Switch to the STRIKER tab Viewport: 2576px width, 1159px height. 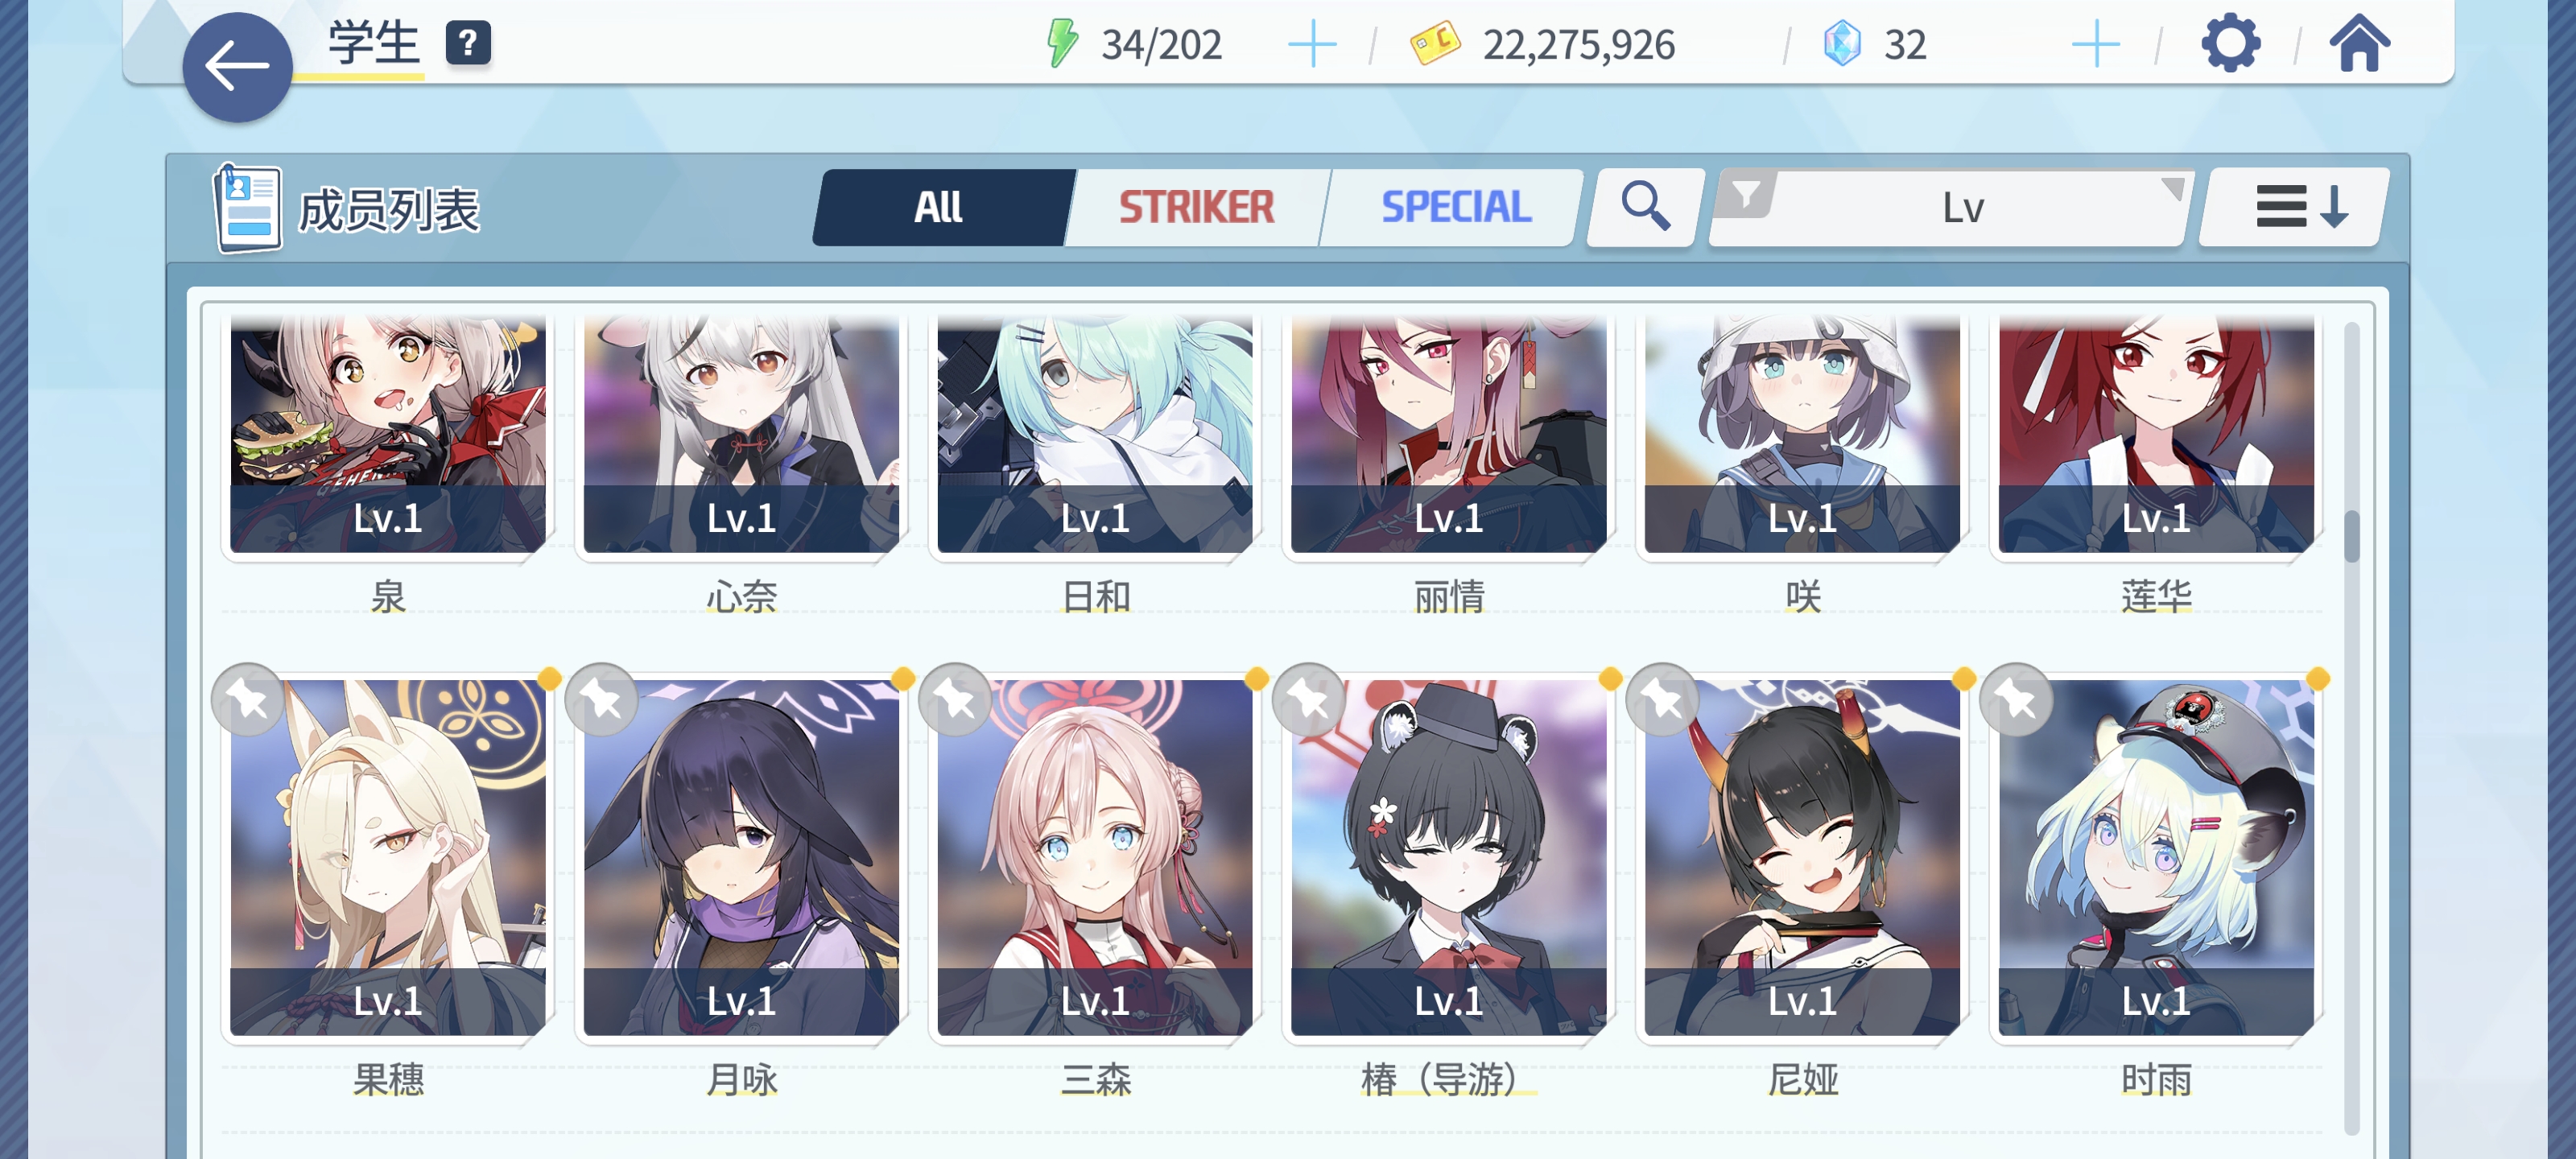click(x=1196, y=207)
